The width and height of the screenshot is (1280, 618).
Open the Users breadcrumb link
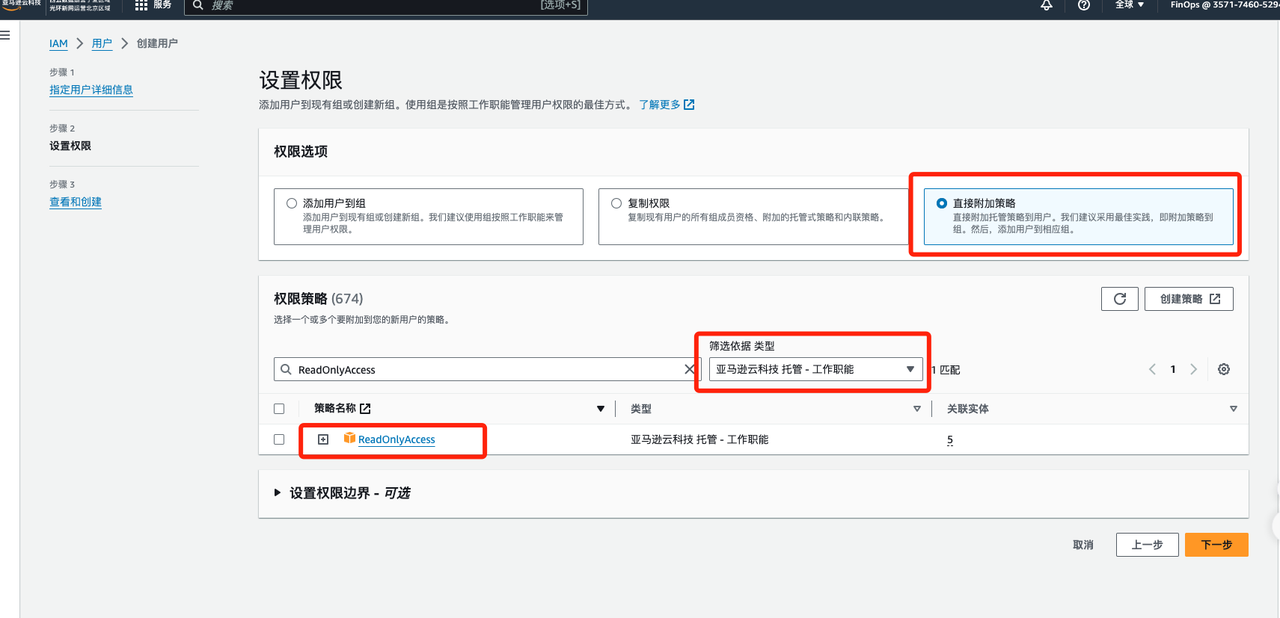click(102, 44)
